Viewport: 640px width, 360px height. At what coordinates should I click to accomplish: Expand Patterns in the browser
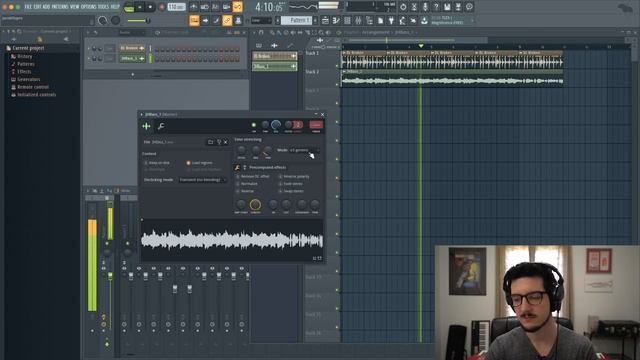coord(26,64)
